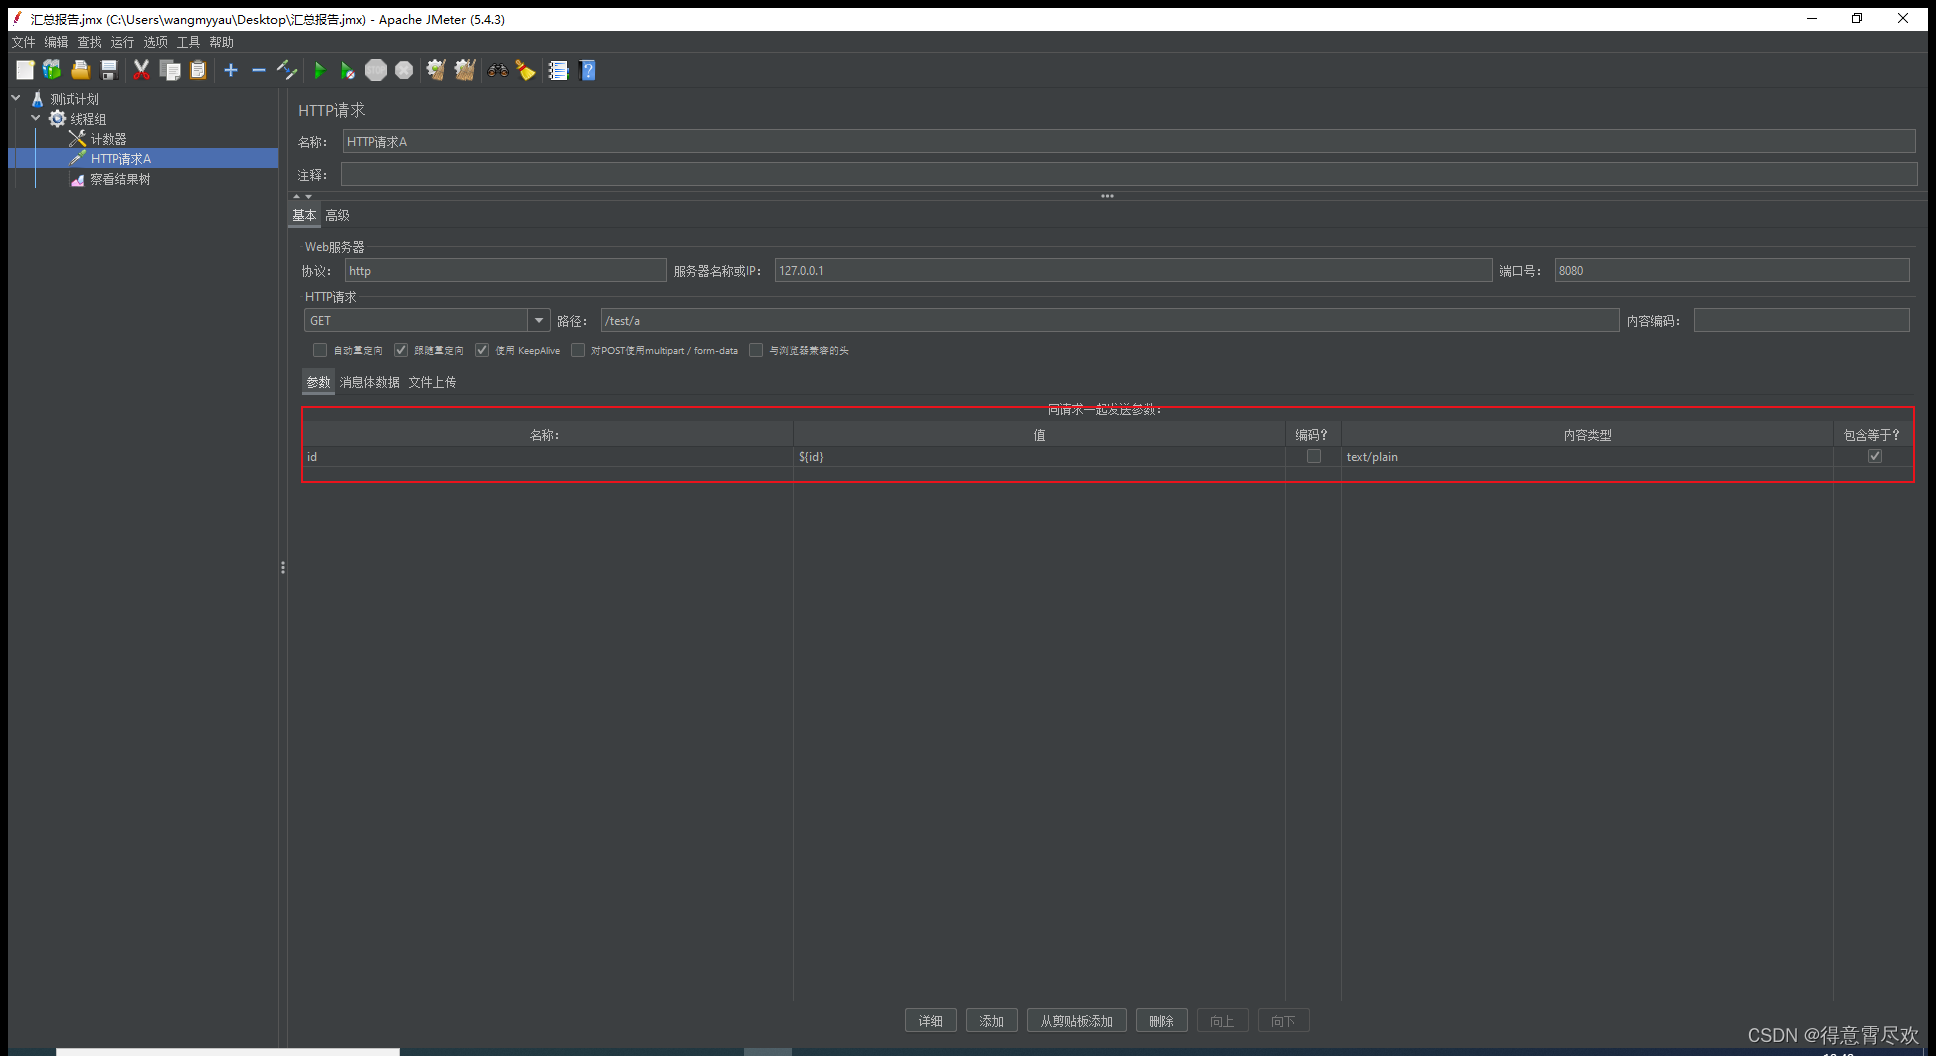Viewport: 1936px width, 1056px height.
Task: Click the 名称 field with HTTP请求A
Action: (1129, 142)
